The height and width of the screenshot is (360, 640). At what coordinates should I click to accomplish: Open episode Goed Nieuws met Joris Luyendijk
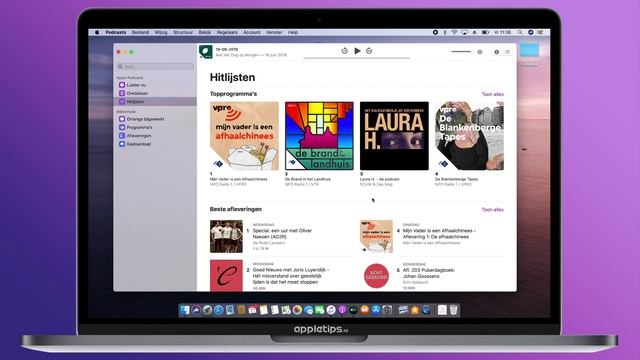pyautogui.click(x=291, y=276)
